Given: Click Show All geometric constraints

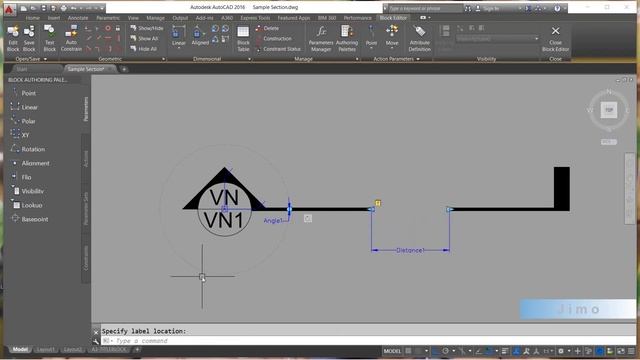Looking at the screenshot, I should click(144, 38).
